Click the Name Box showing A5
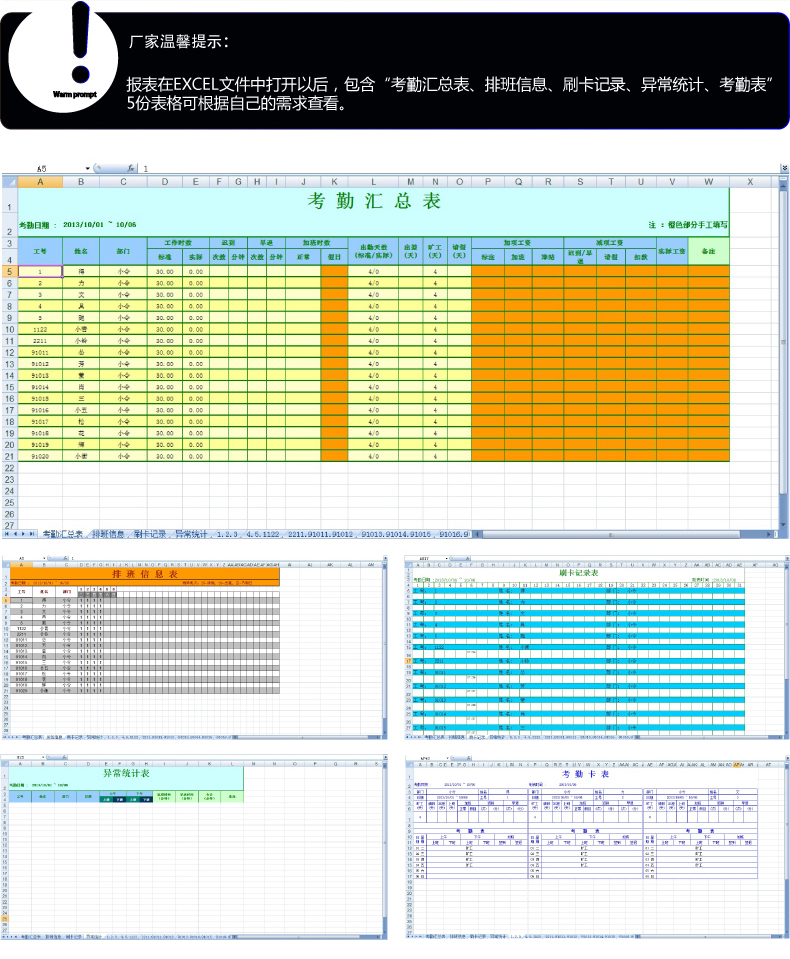Image resolution: width=790 pixels, height=959 pixels. click(x=42, y=168)
